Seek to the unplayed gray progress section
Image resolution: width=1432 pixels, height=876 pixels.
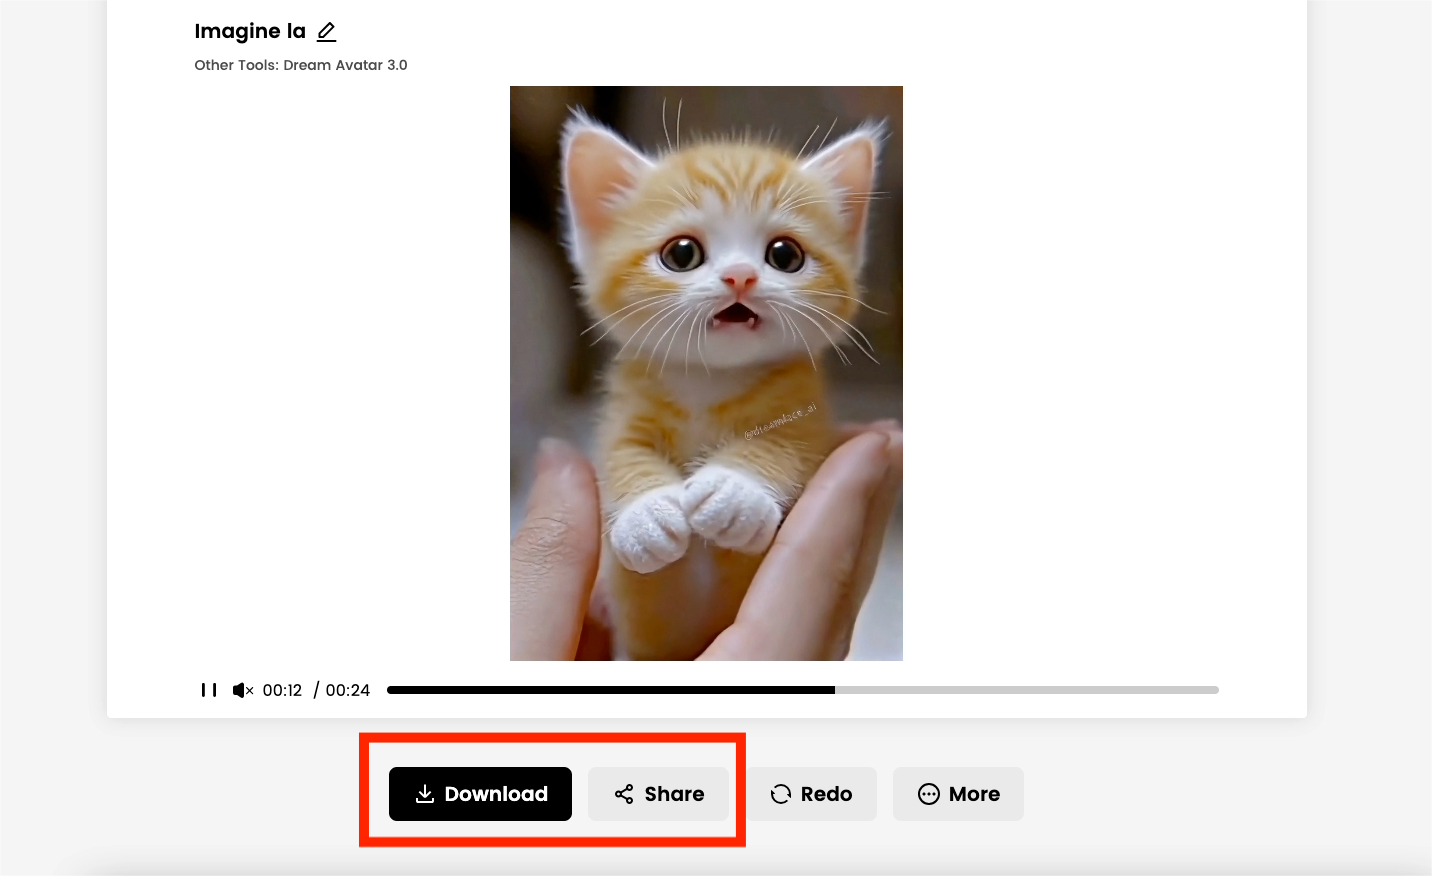[1025, 690]
